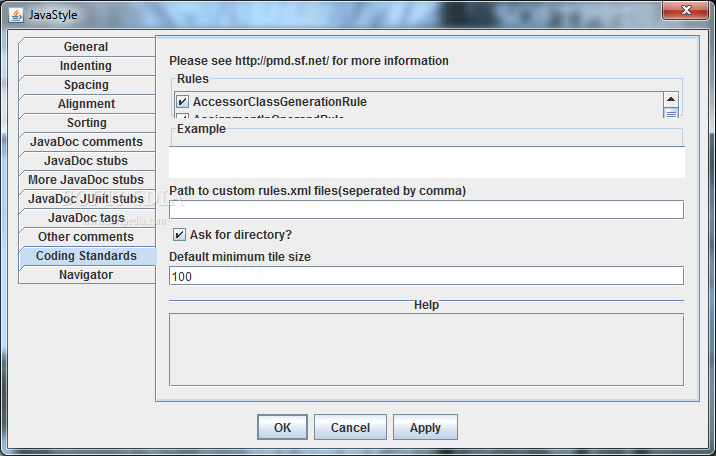Select the Alignment tab
This screenshot has height=456, width=716.
pyautogui.click(x=87, y=104)
